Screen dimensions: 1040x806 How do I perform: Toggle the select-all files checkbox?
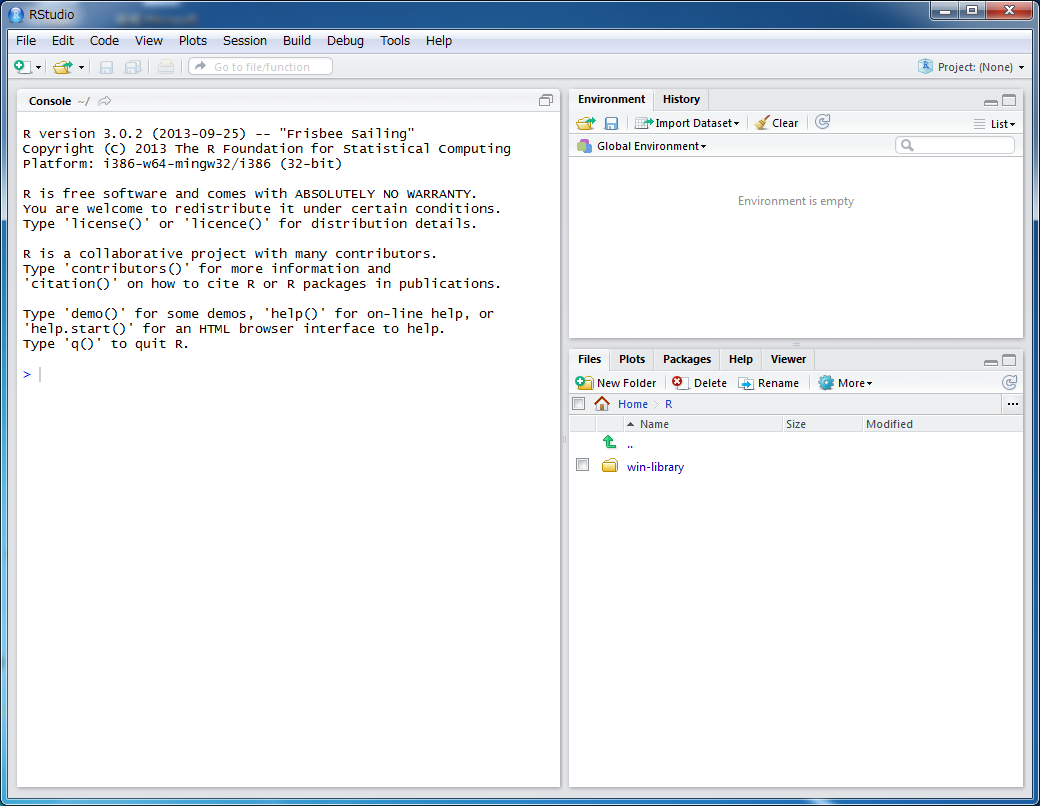pos(578,404)
